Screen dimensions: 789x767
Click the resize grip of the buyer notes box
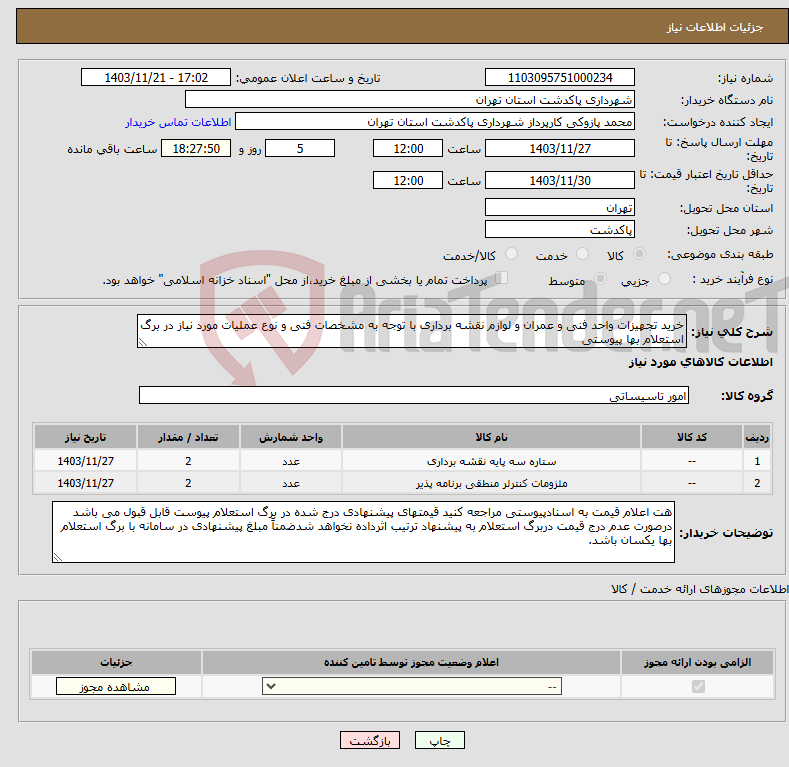57,557
